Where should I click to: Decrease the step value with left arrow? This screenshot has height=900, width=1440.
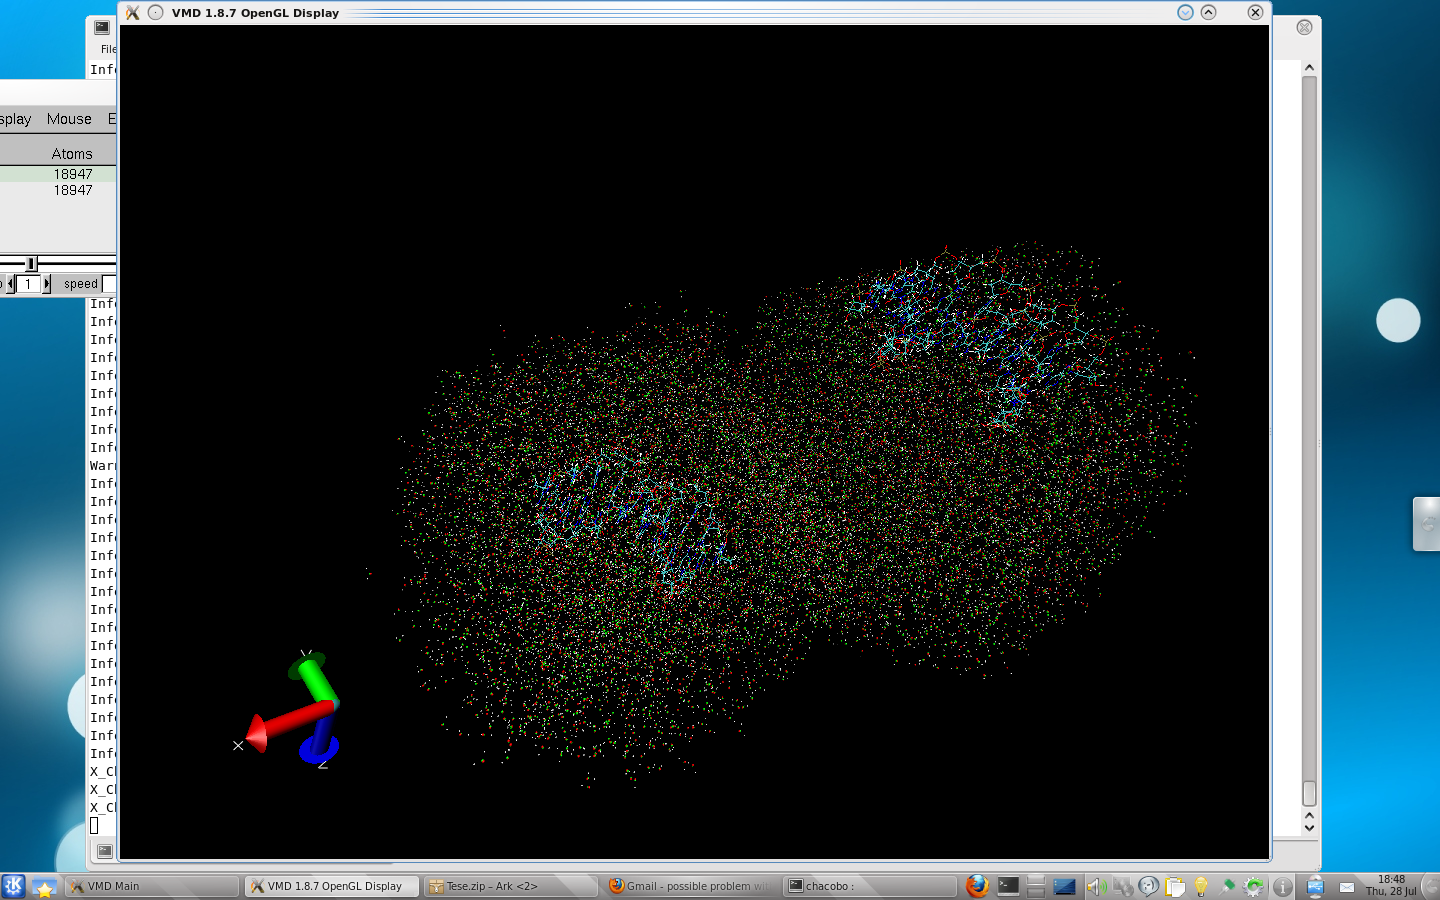(10, 284)
